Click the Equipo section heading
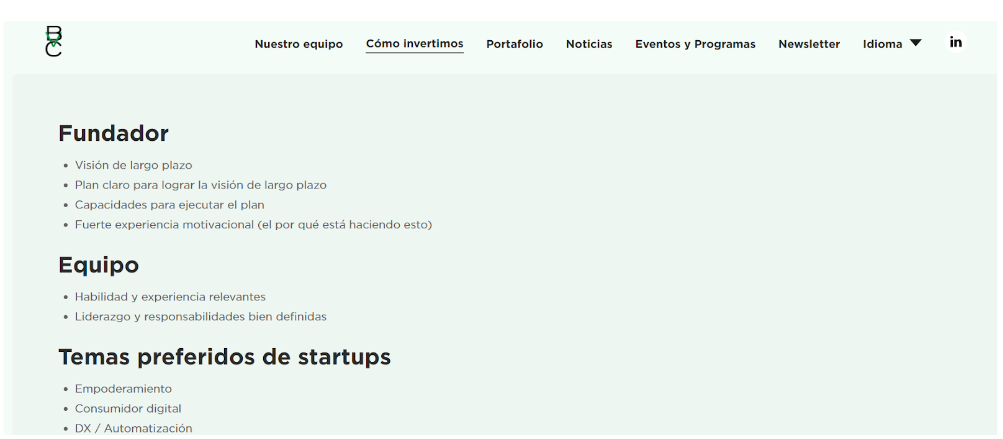The height and width of the screenshot is (439, 1003). 98,265
